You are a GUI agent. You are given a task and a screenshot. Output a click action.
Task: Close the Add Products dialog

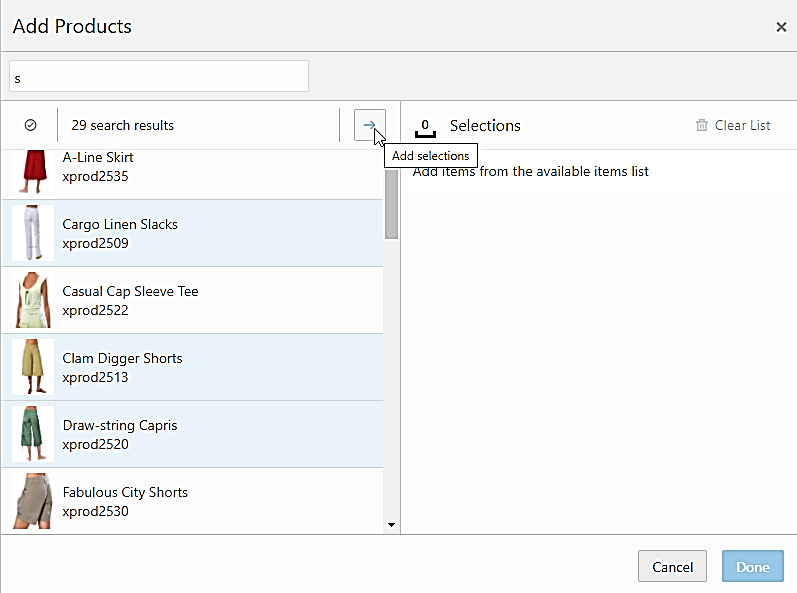click(x=781, y=27)
